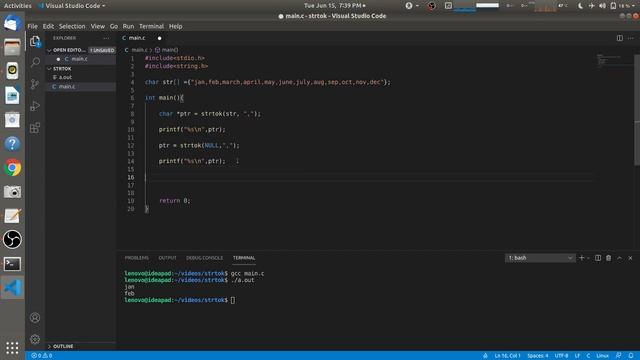Close main.c tab via unsaved dot

point(160,38)
